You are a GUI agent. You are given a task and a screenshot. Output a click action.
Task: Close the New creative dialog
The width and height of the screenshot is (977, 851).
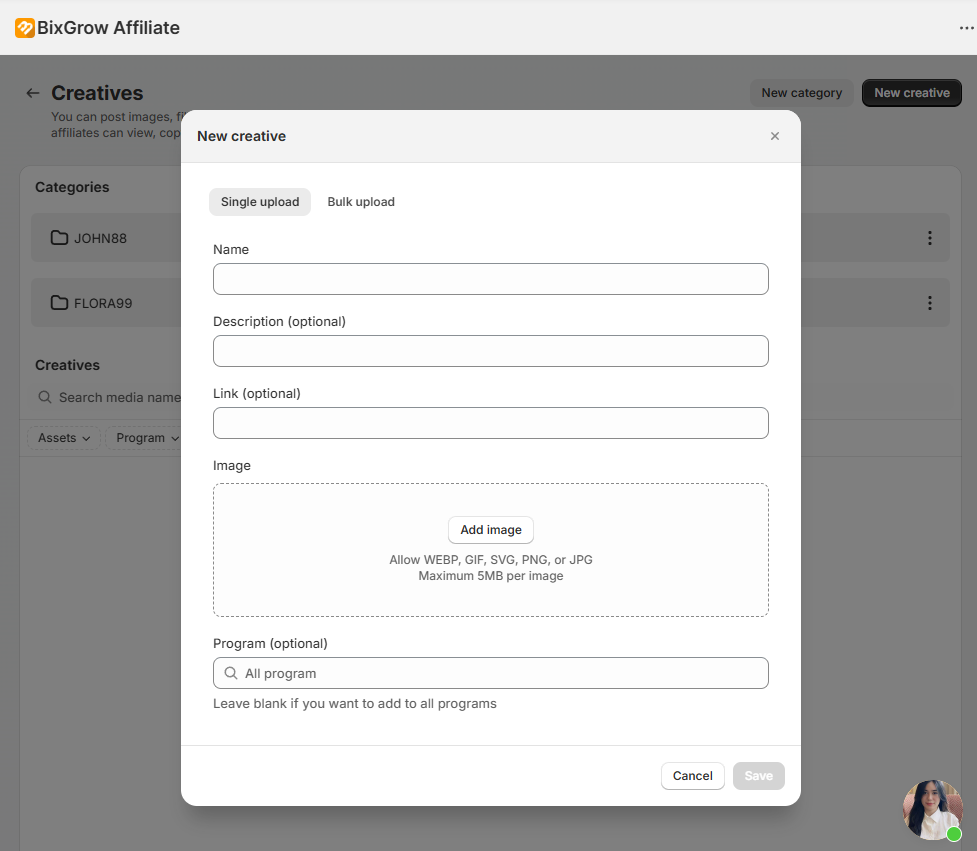(775, 136)
